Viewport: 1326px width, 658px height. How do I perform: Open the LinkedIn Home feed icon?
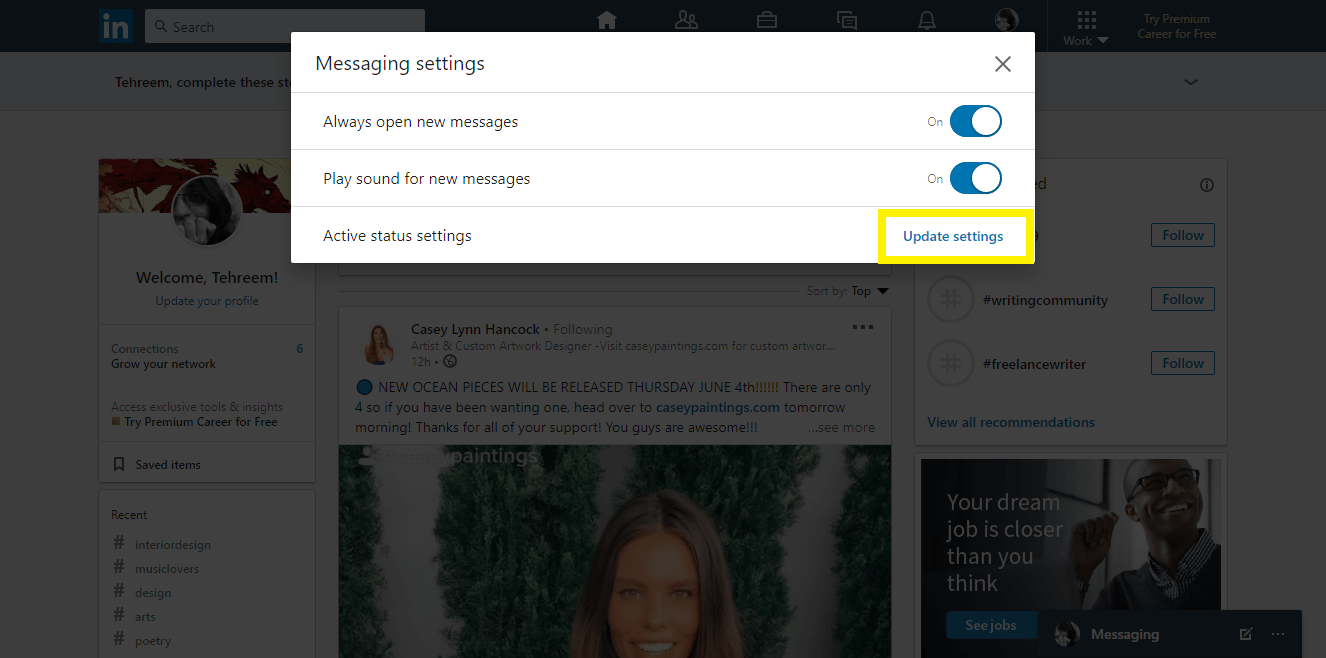point(607,19)
